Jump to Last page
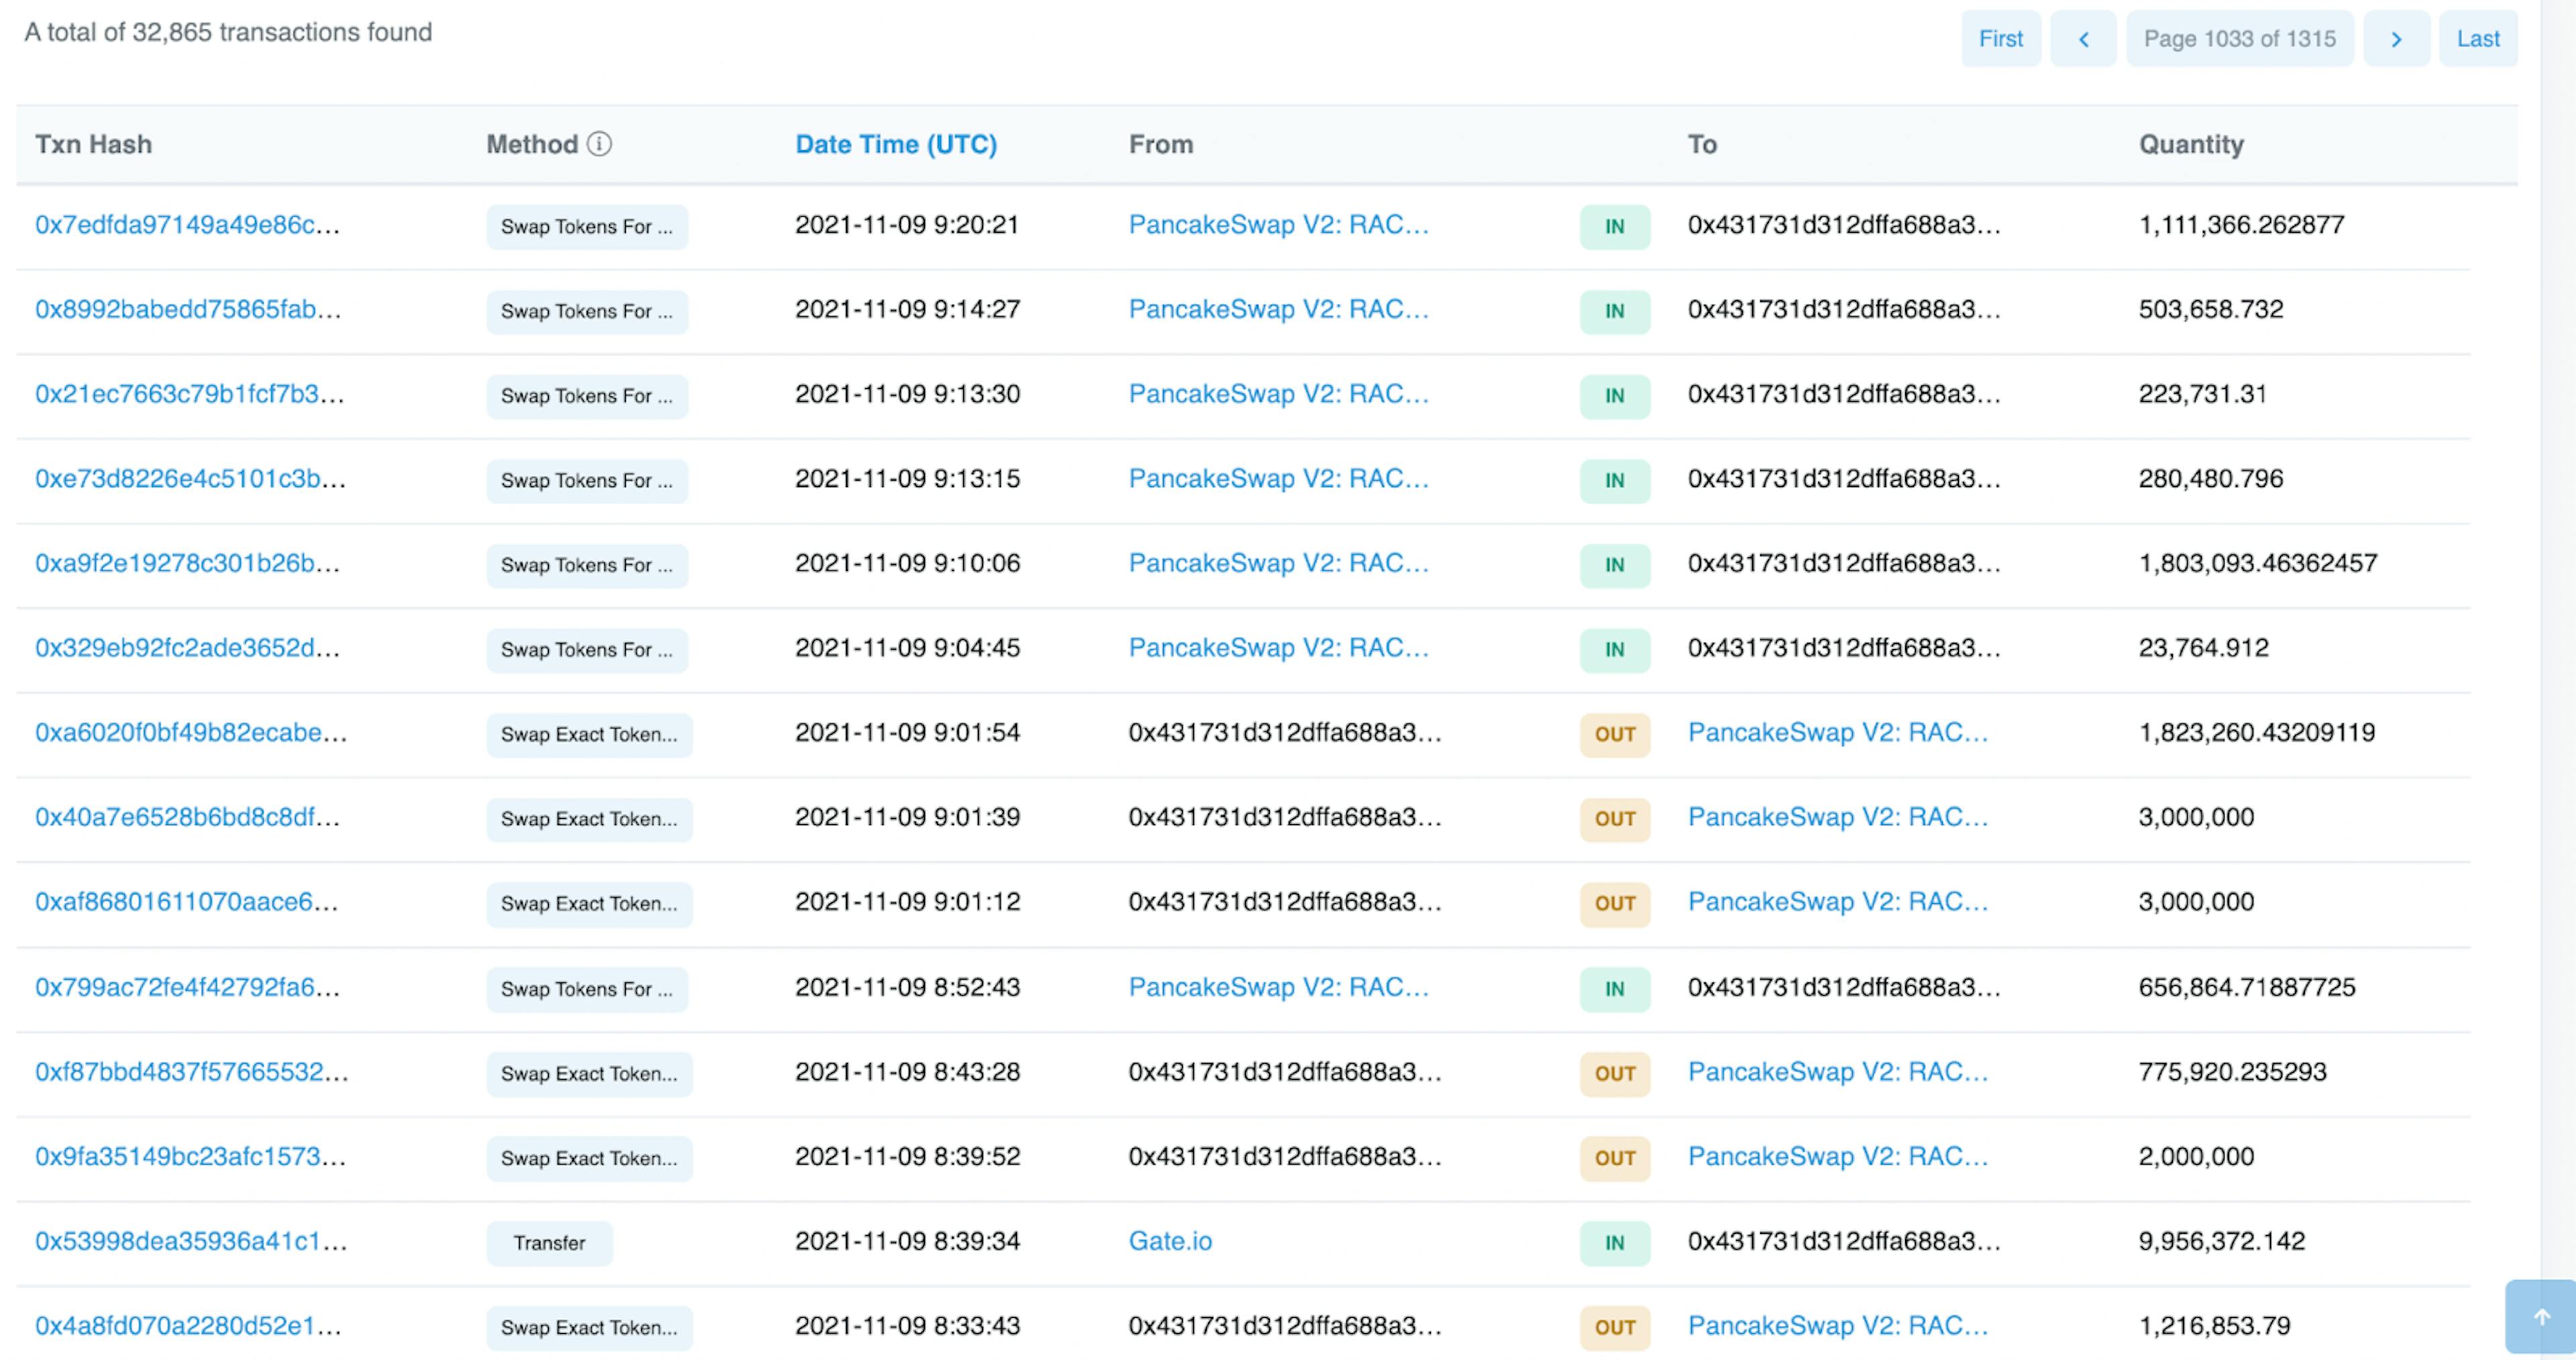Viewport: 2576px width, 1360px height. [2478, 39]
